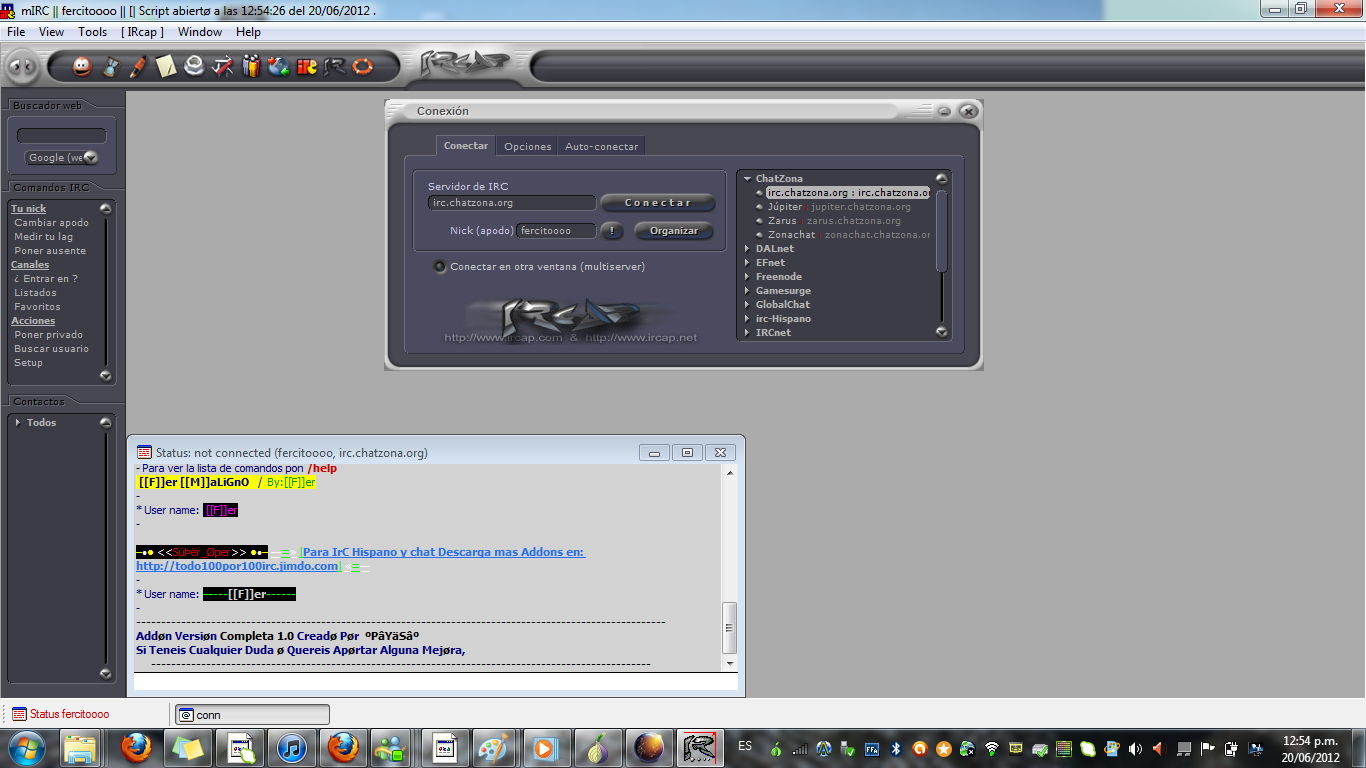Click Favoritos under Canales
Image resolution: width=1366 pixels, height=768 pixels.
(38, 307)
